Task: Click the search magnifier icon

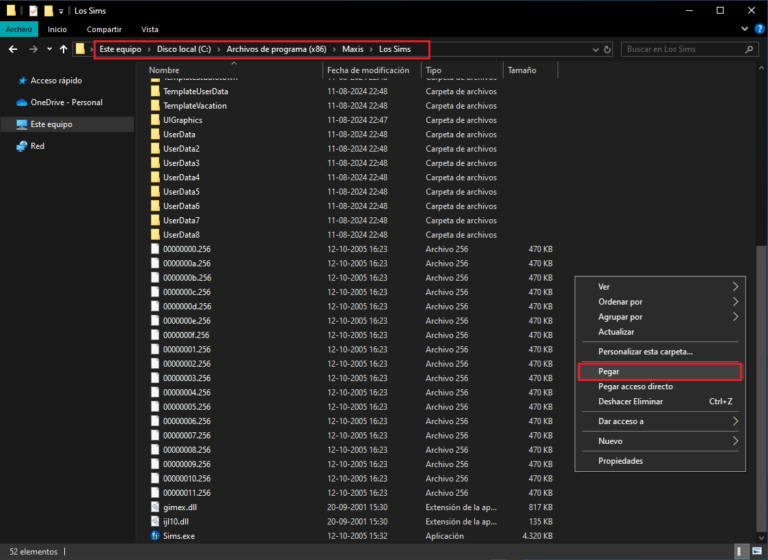Action: pos(749,49)
